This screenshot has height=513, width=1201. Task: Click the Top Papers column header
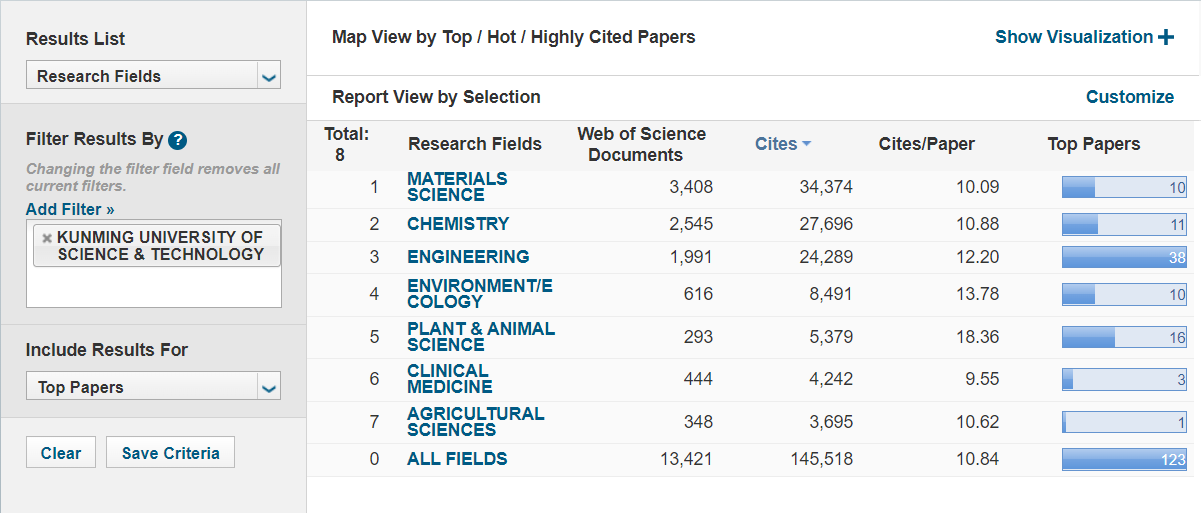point(1094,144)
